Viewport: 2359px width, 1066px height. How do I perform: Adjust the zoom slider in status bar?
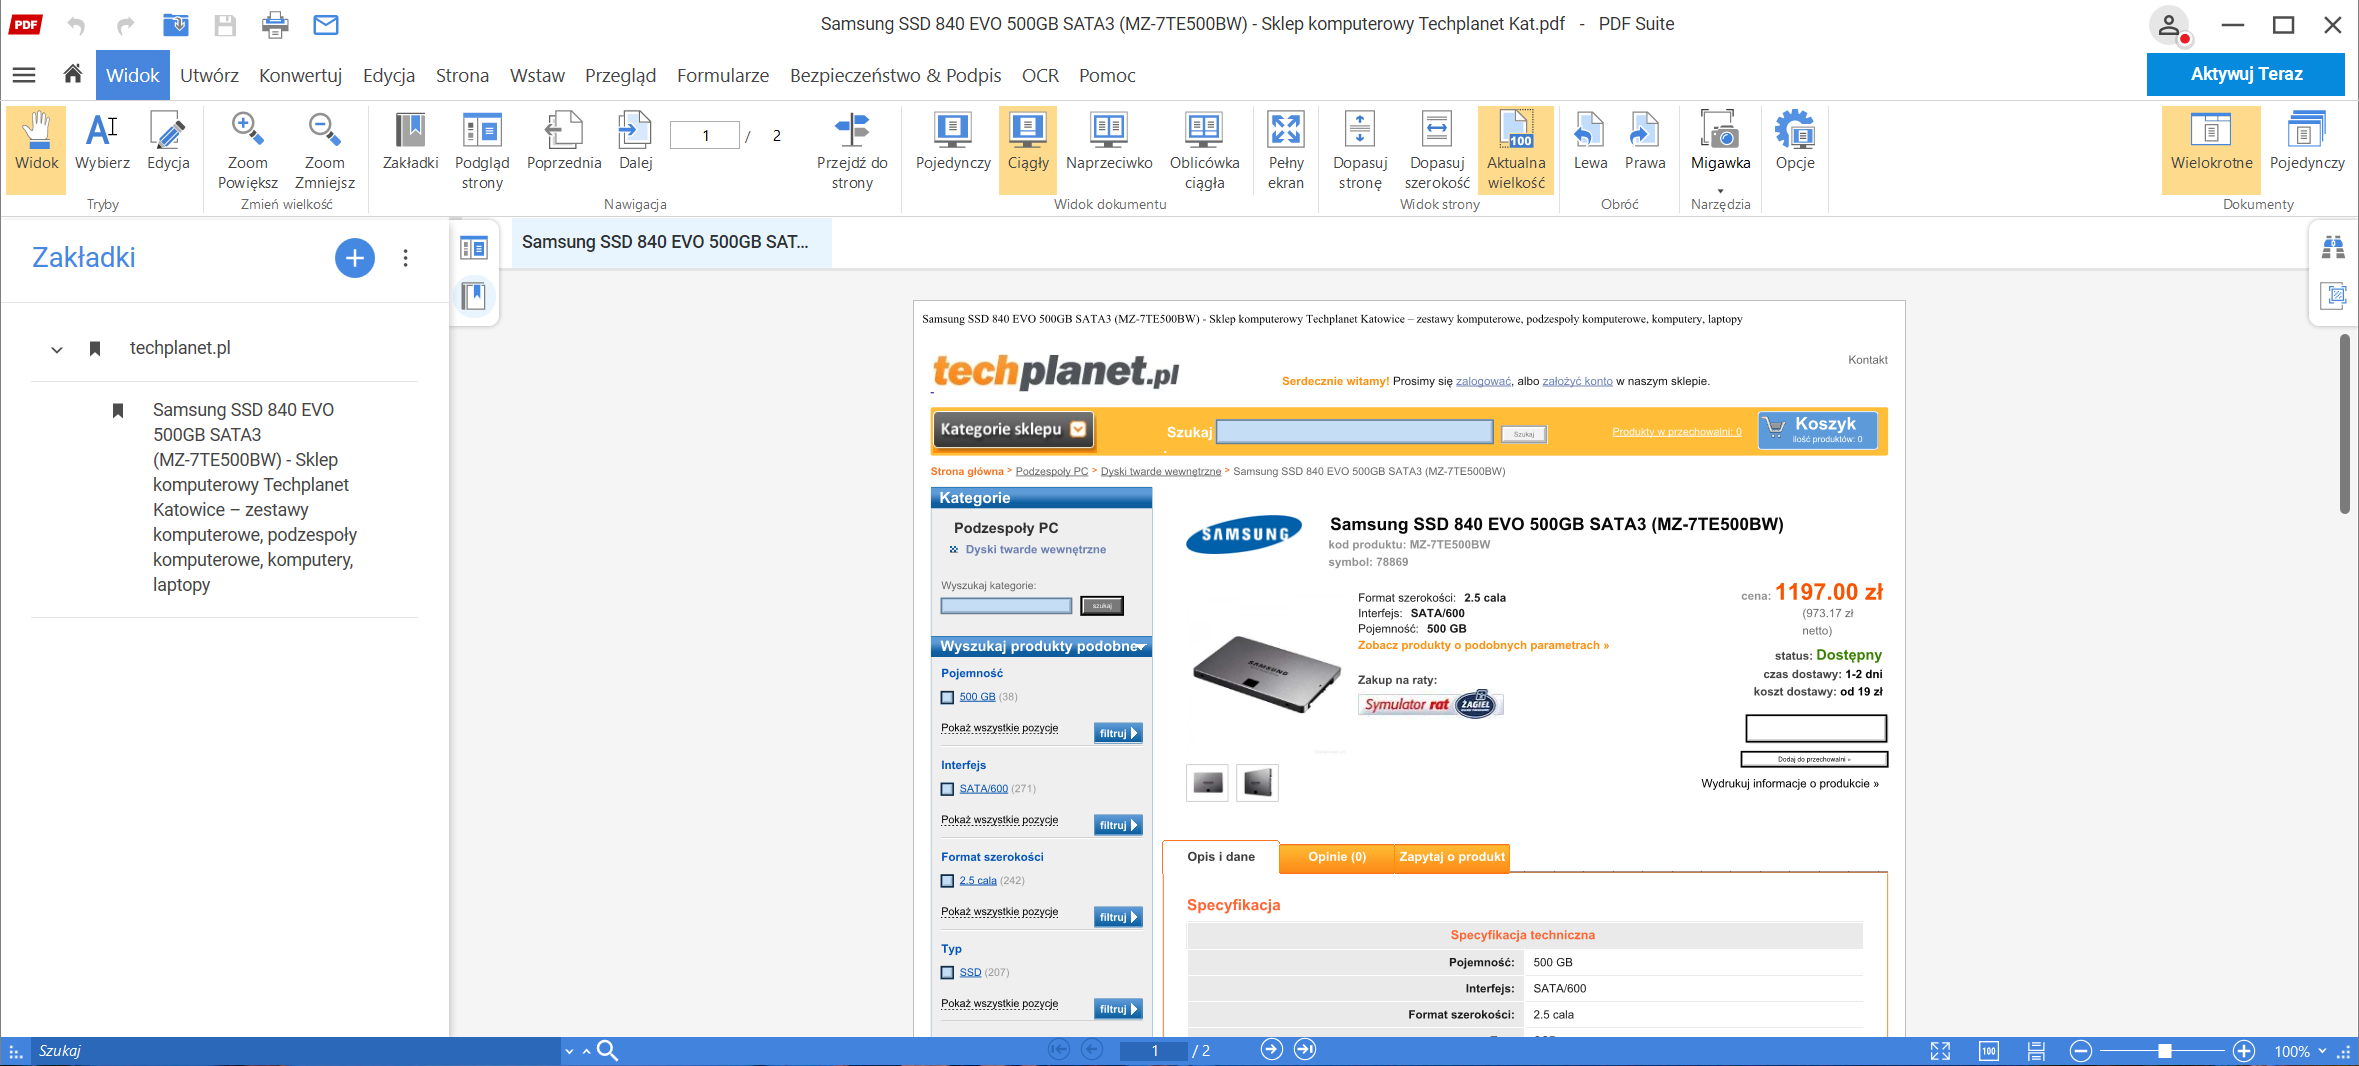click(x=2164, y=1051)
